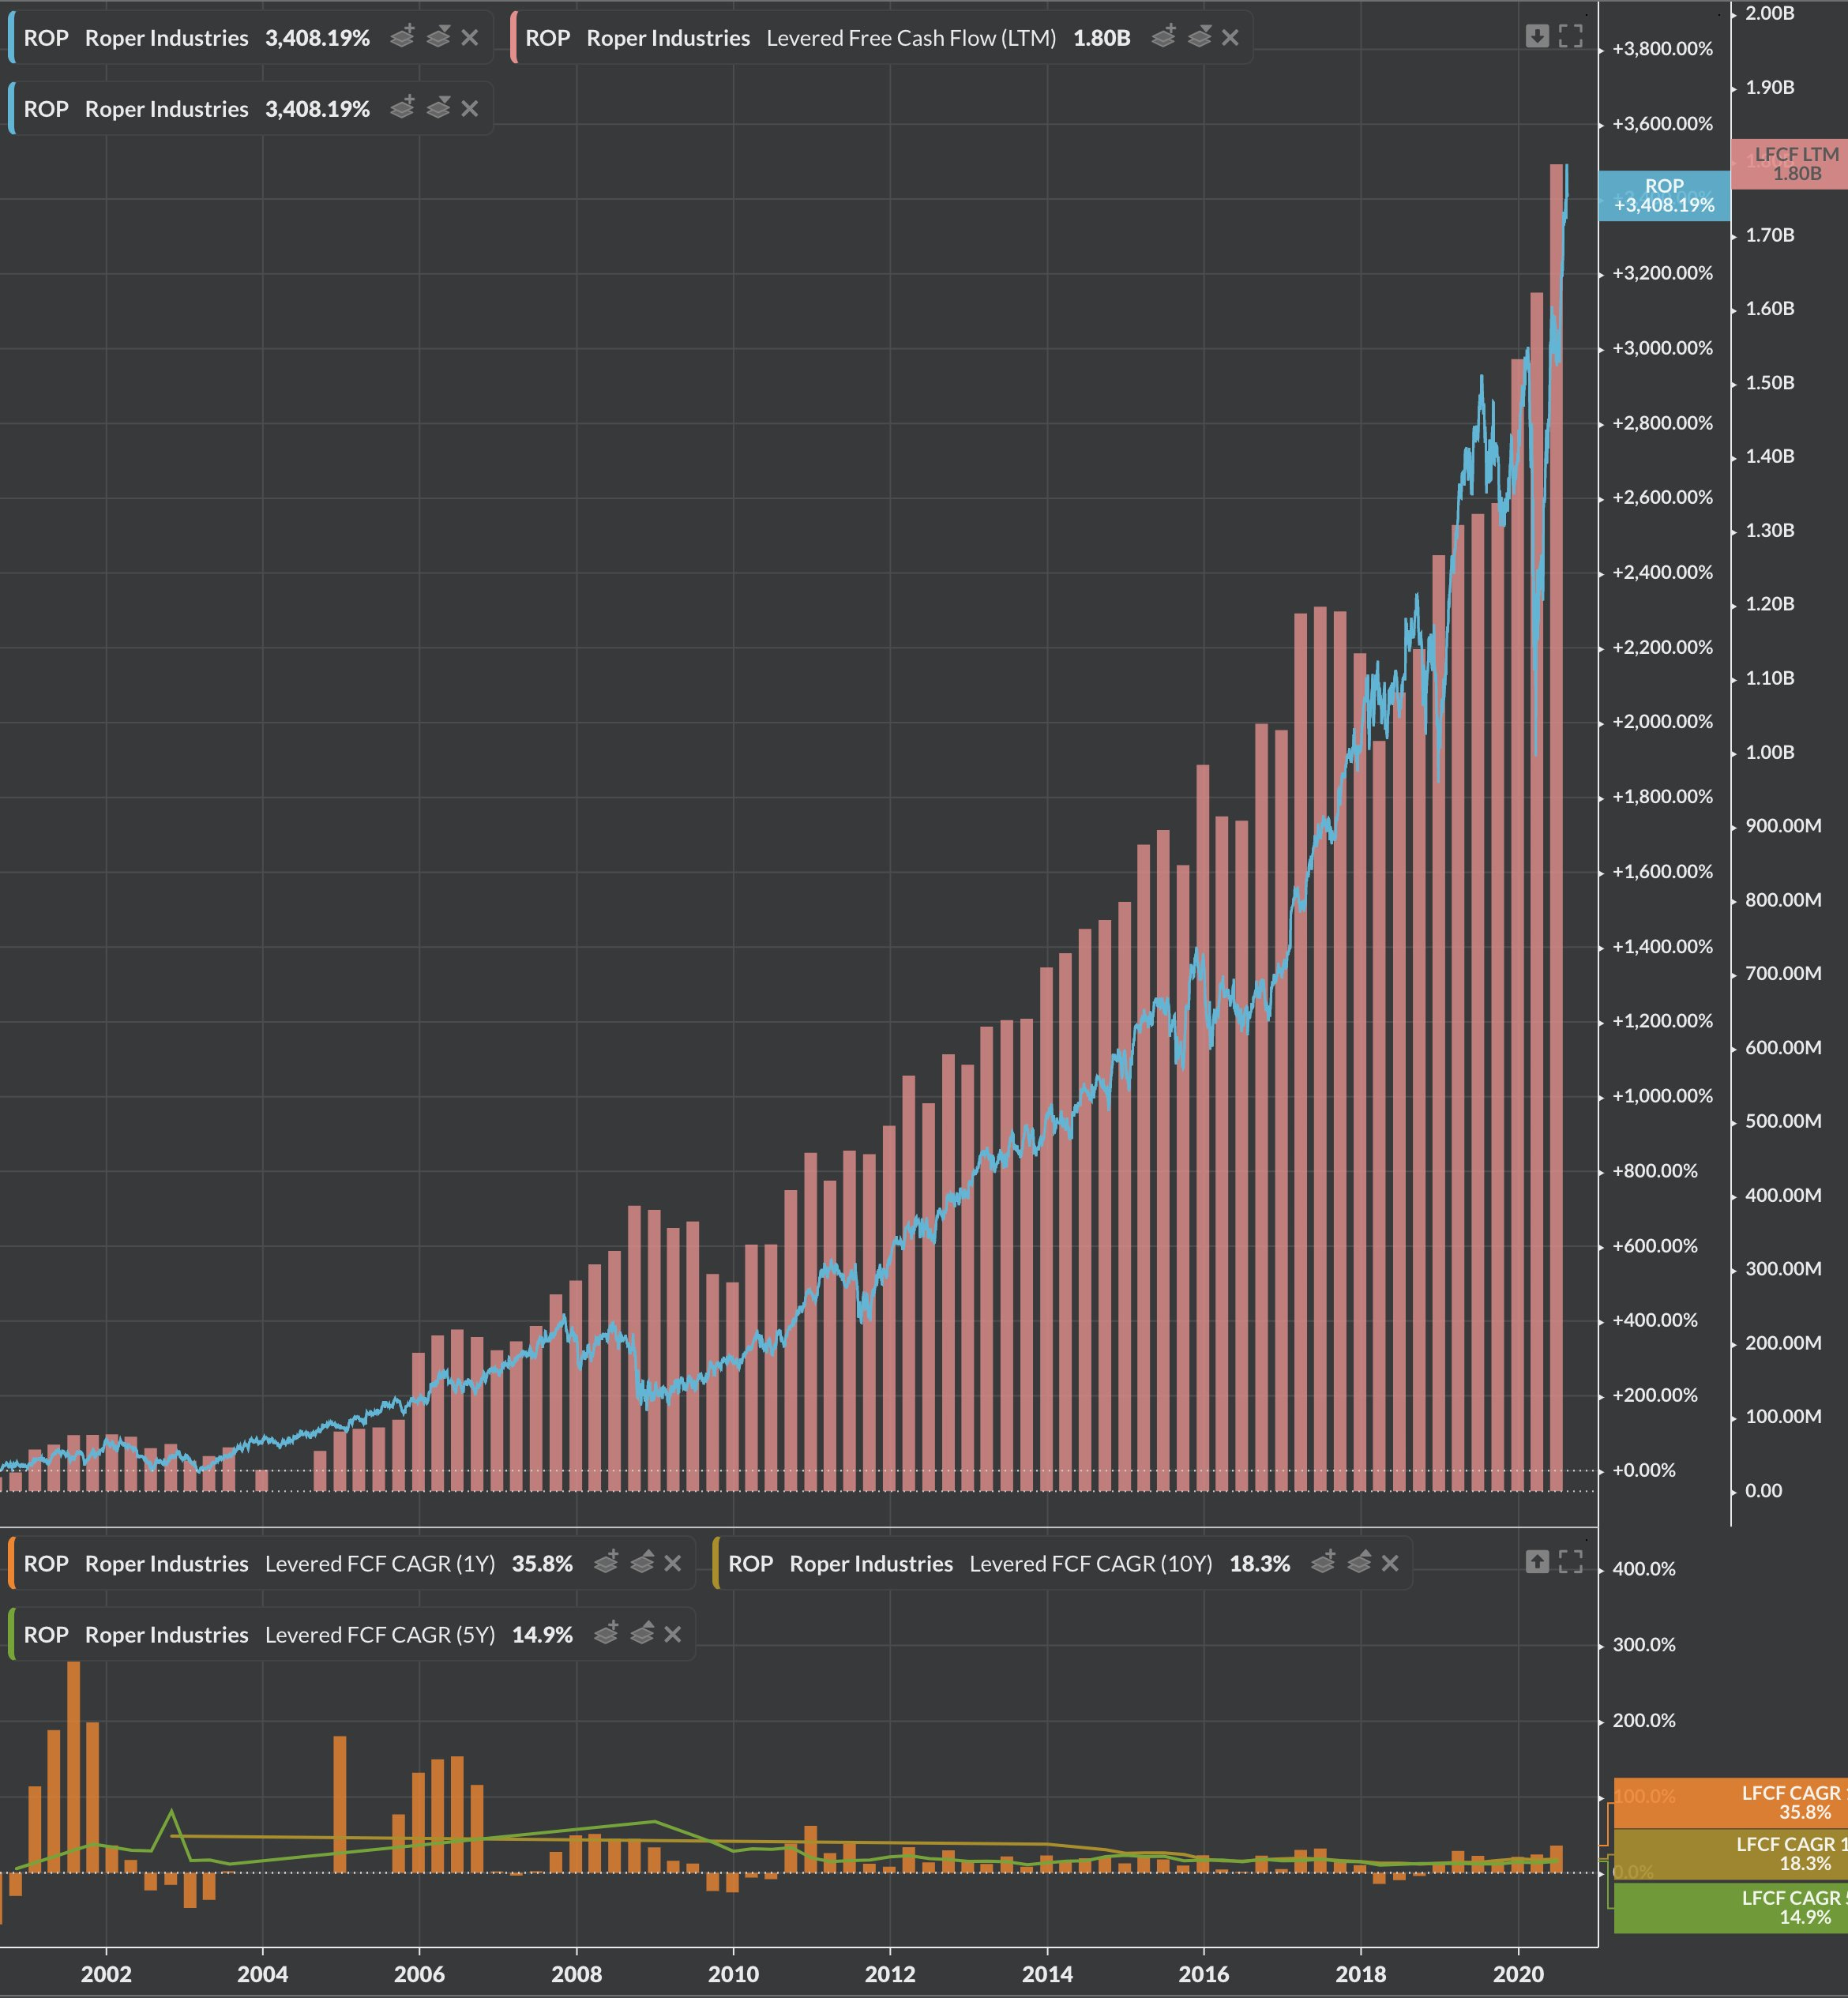This screenshot has width=1848, height=1998.
Task: Move Levered Free Cash Flow (LTM) series to lower pane
Action: (1199, 37)
